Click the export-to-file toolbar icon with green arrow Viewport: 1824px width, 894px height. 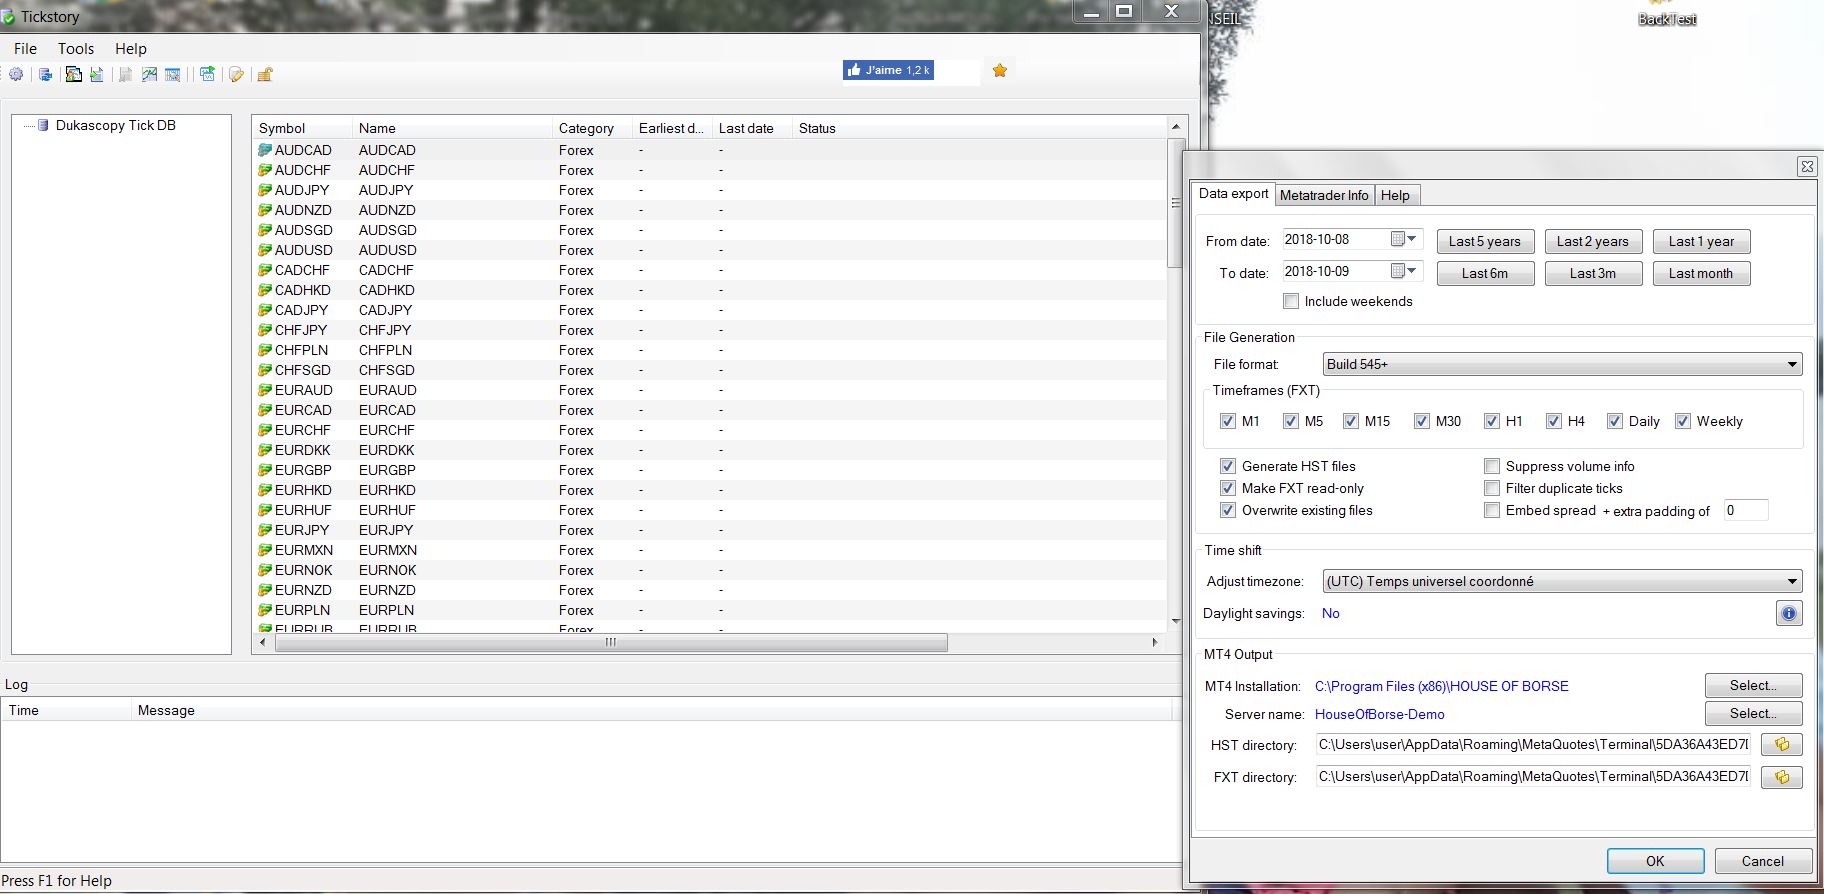click(97, 75)
